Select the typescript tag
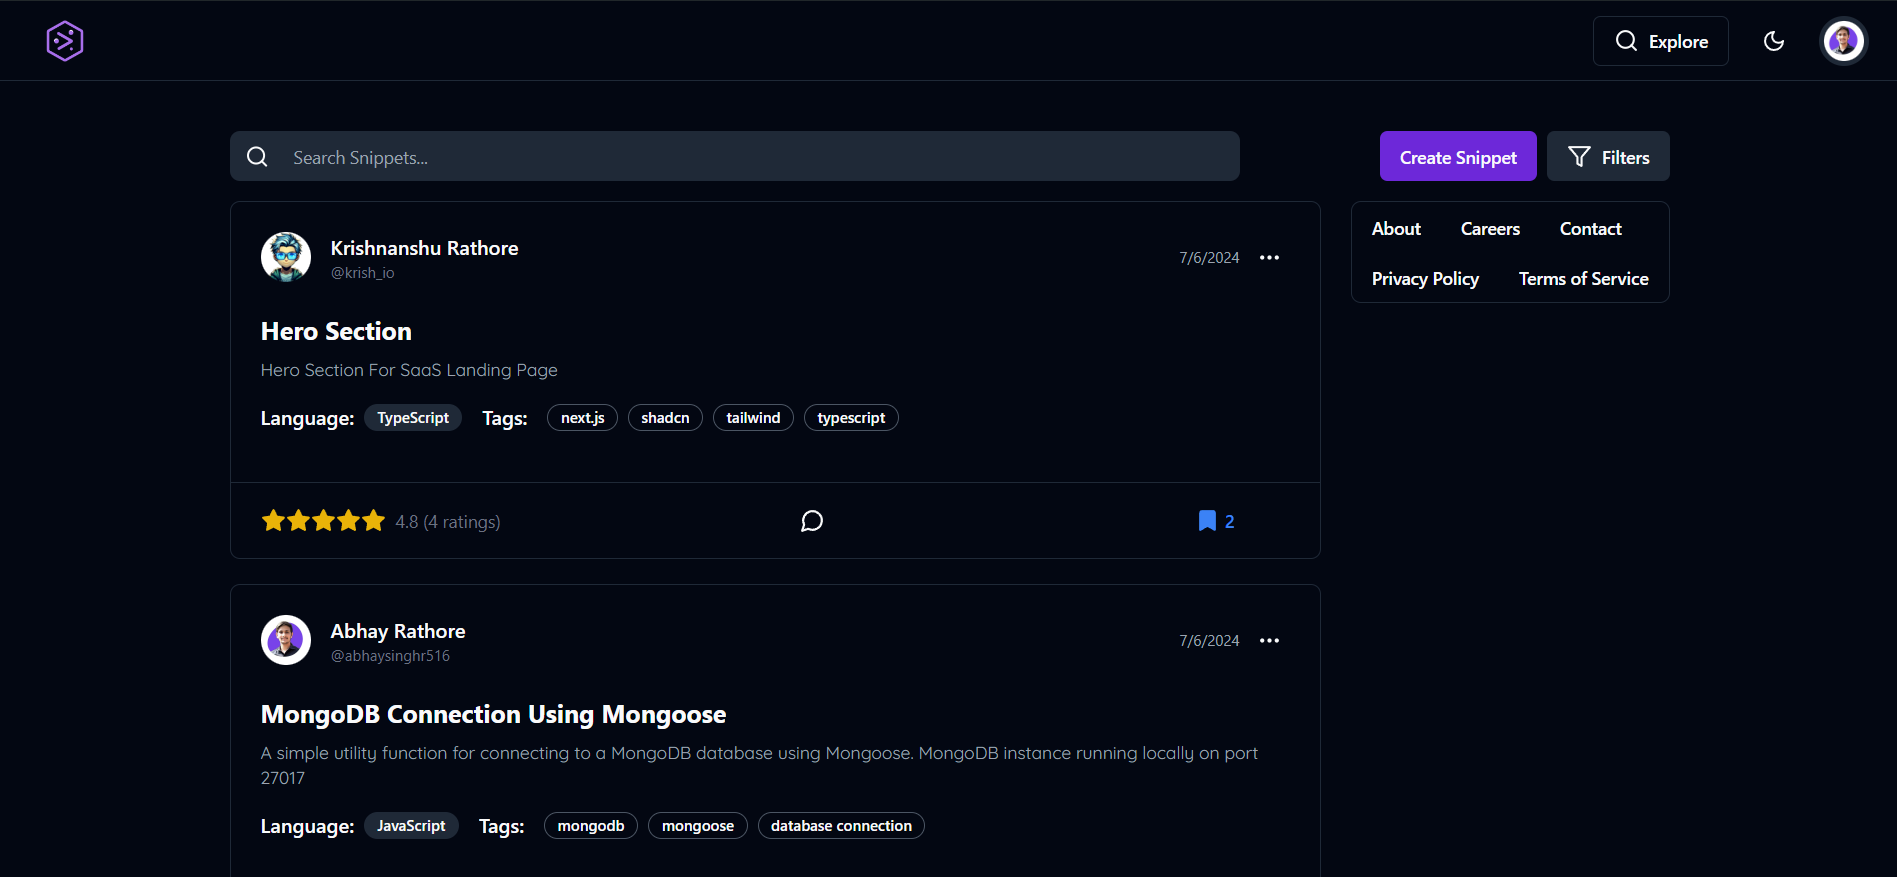The height and width of the screenshot is (877, 1897). 851,418
